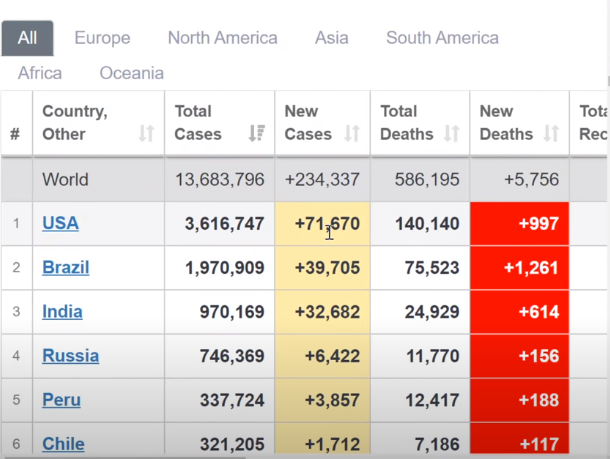The width and height of the screenshot is (610, 459).
Task: Select Chile total cases 321,205
Action: coord(232,444)
